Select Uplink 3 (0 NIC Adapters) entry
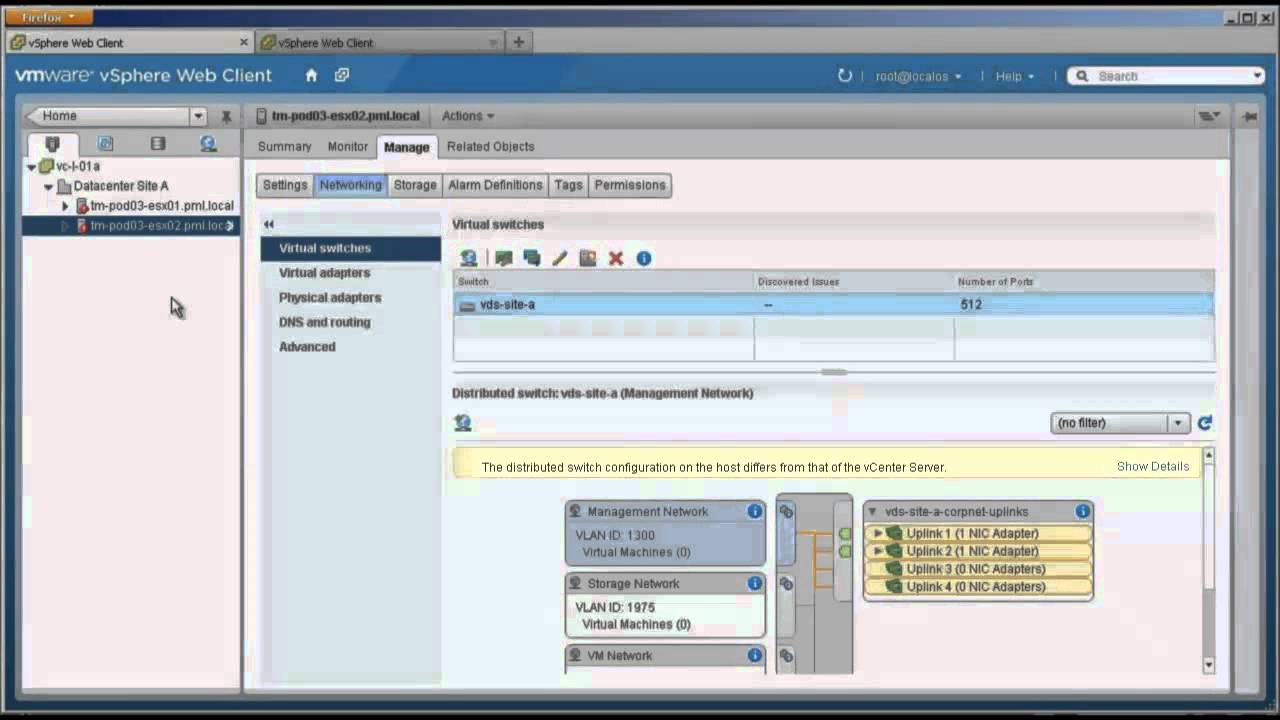Image resolution: width=1280 pixels, height=720 pixels. [977, 569]
